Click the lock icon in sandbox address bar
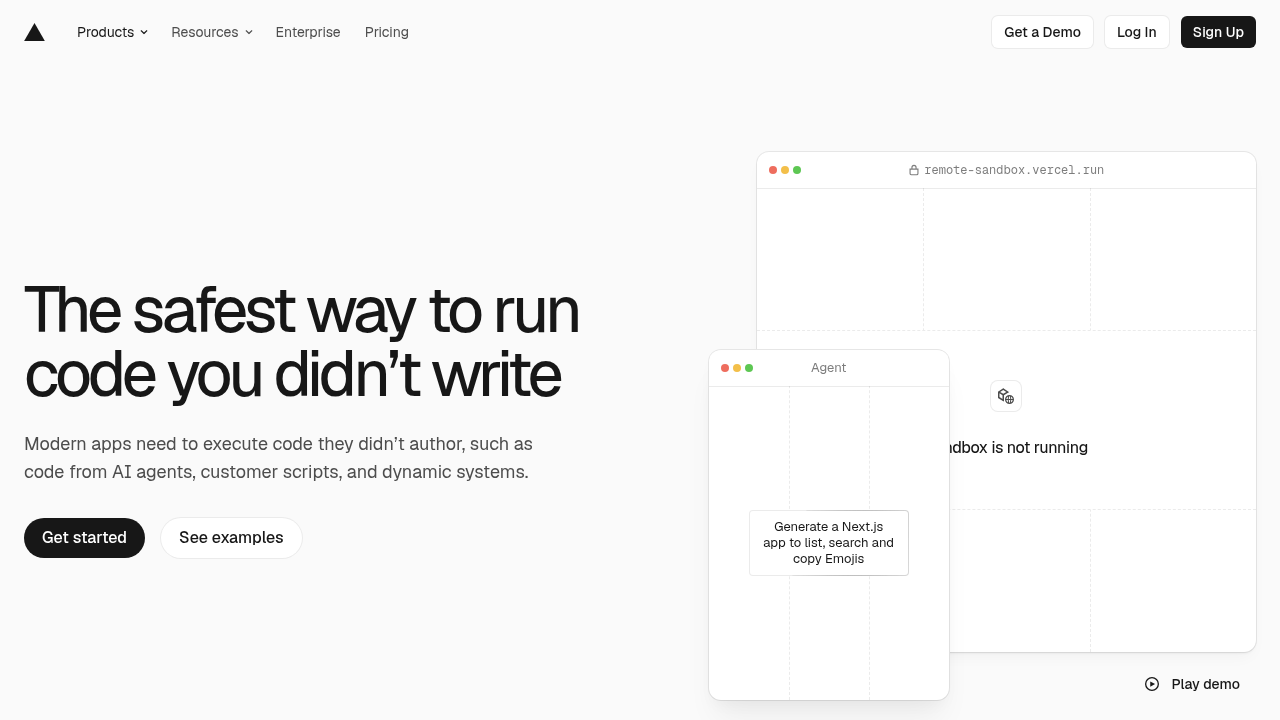Screen dimensions: 1280x720 click(x=913, y=170)
